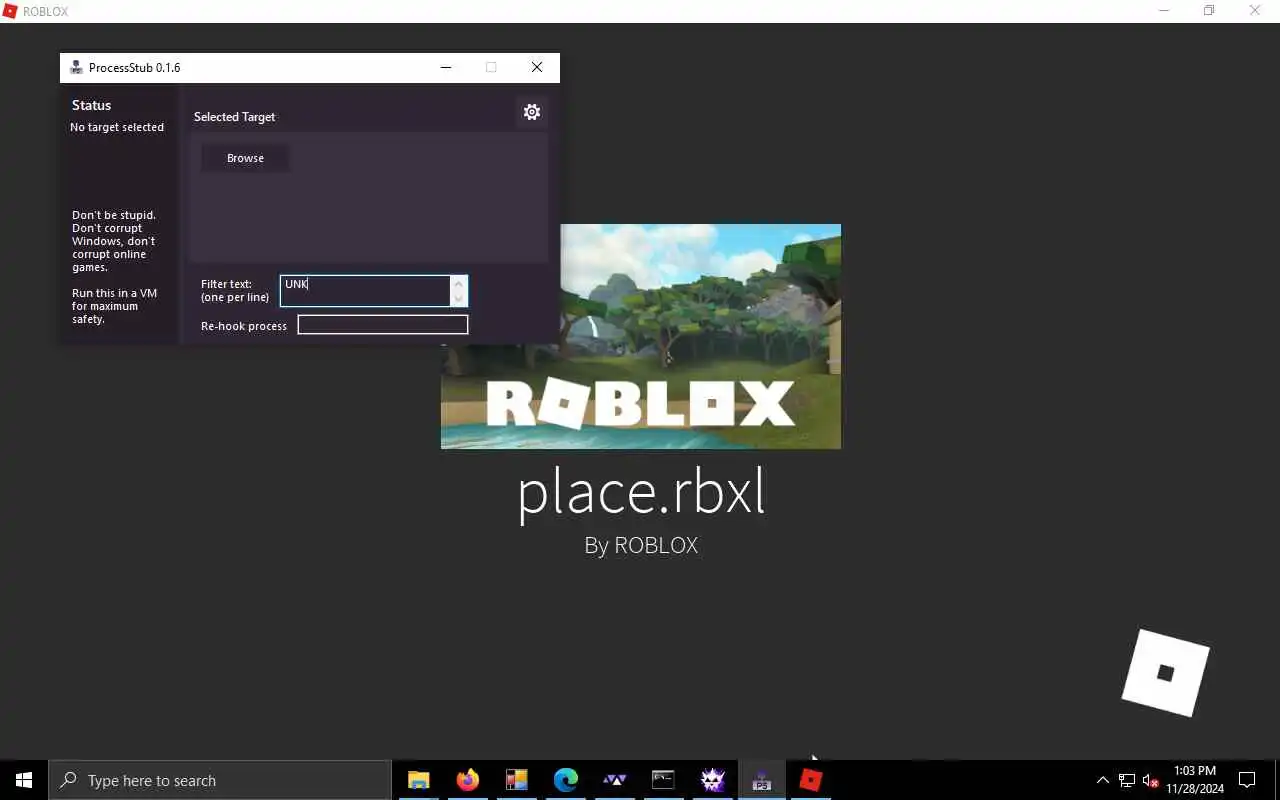Click filter box up arrow
Screen dimensions: 1280x800
tap(459, 283)
